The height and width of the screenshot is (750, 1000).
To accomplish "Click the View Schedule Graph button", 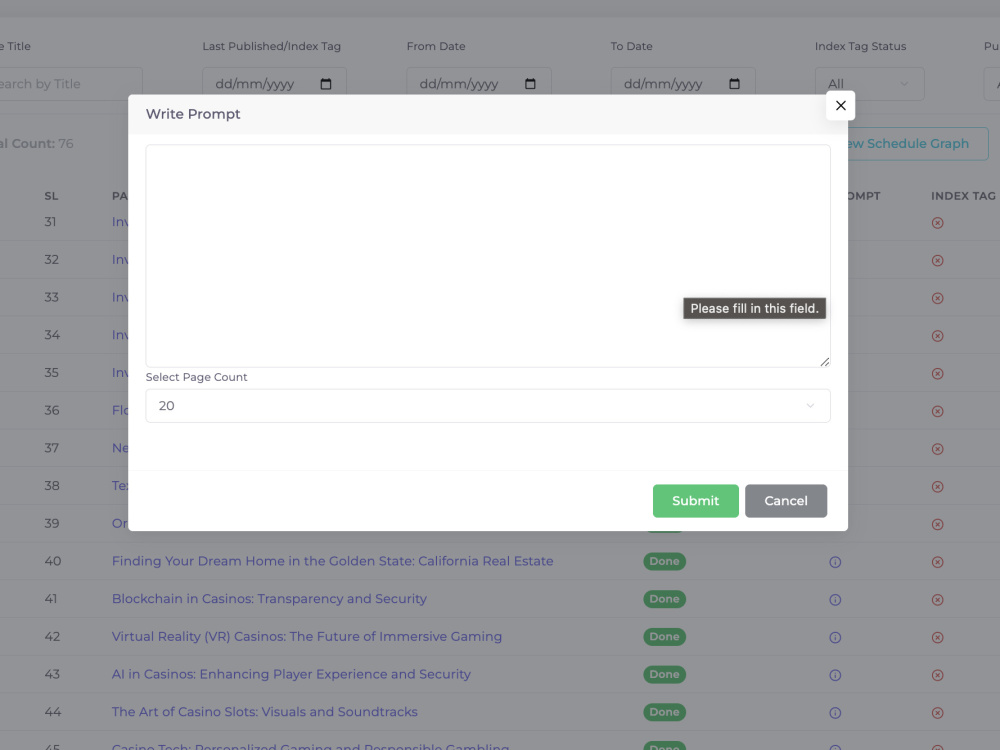I will (917, 143).
